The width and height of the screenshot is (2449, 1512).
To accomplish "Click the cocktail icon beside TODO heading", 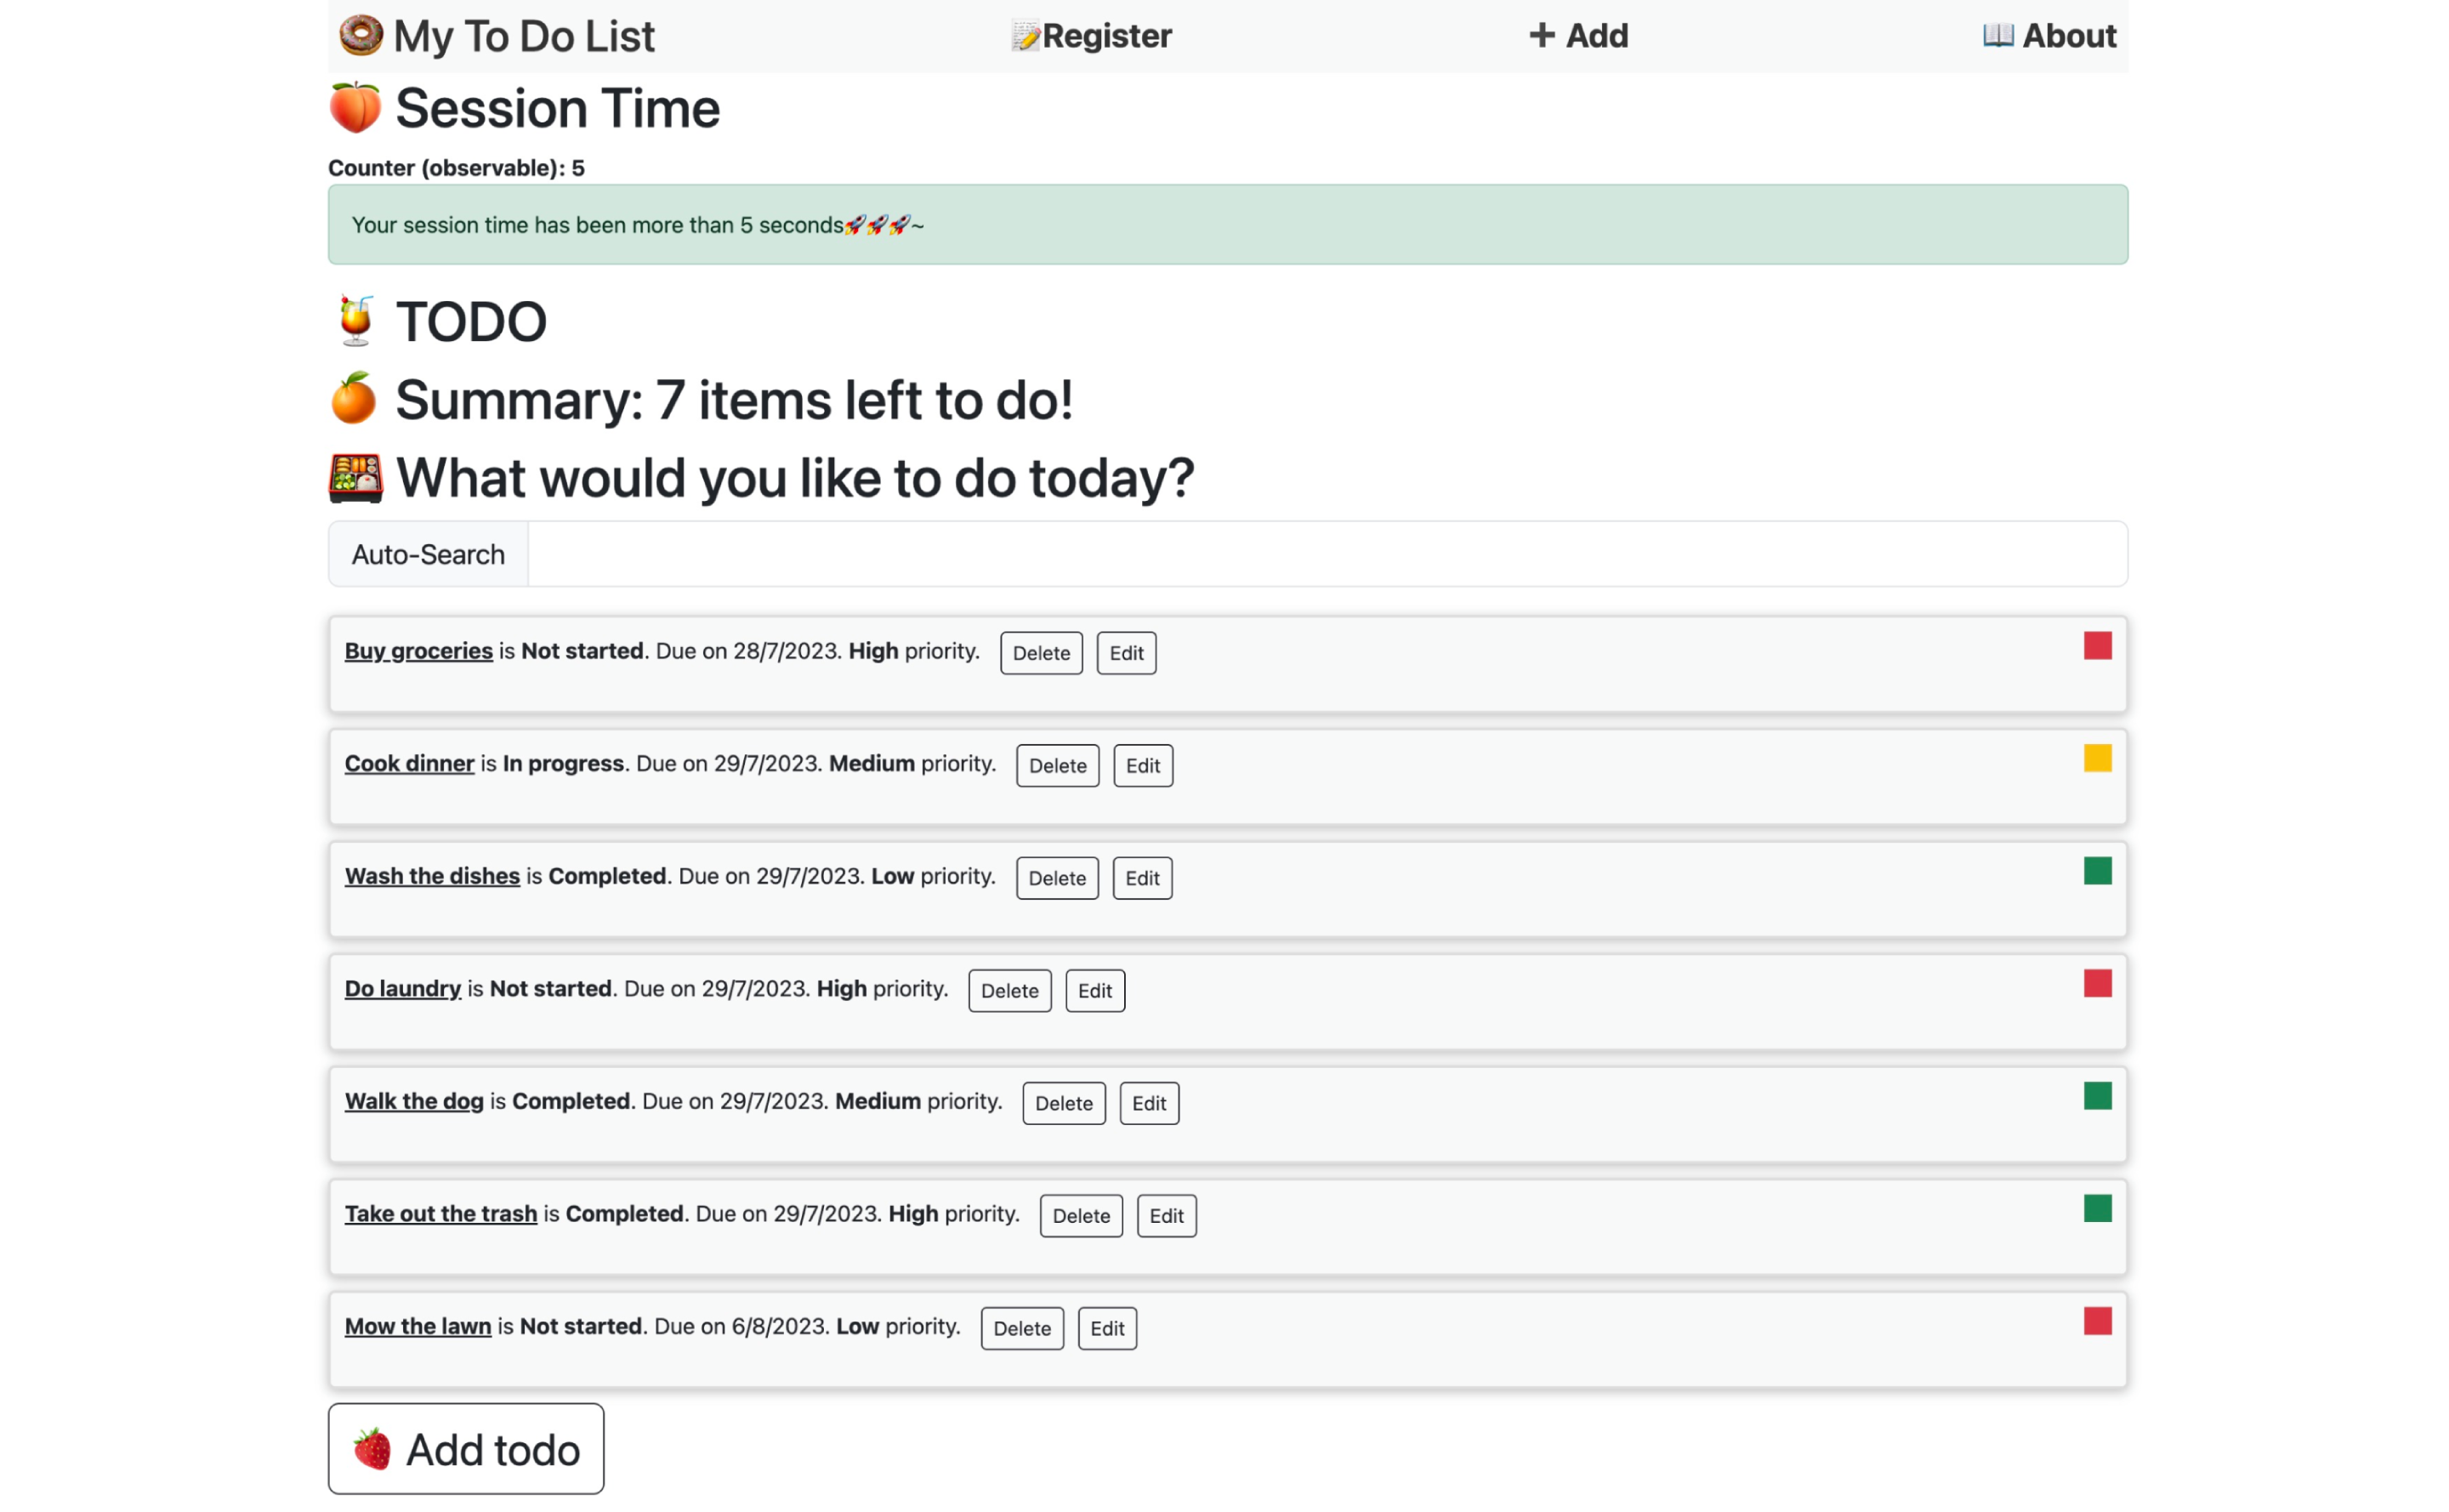I will coord(355,321).
